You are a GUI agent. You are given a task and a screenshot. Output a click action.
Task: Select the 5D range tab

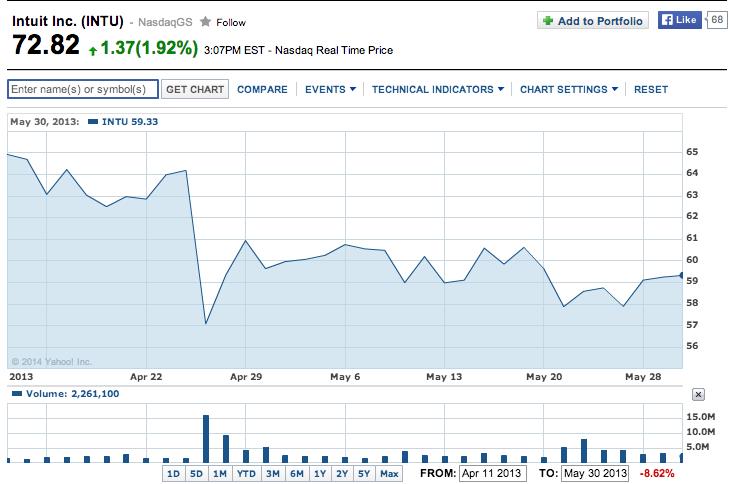point(196,474)
